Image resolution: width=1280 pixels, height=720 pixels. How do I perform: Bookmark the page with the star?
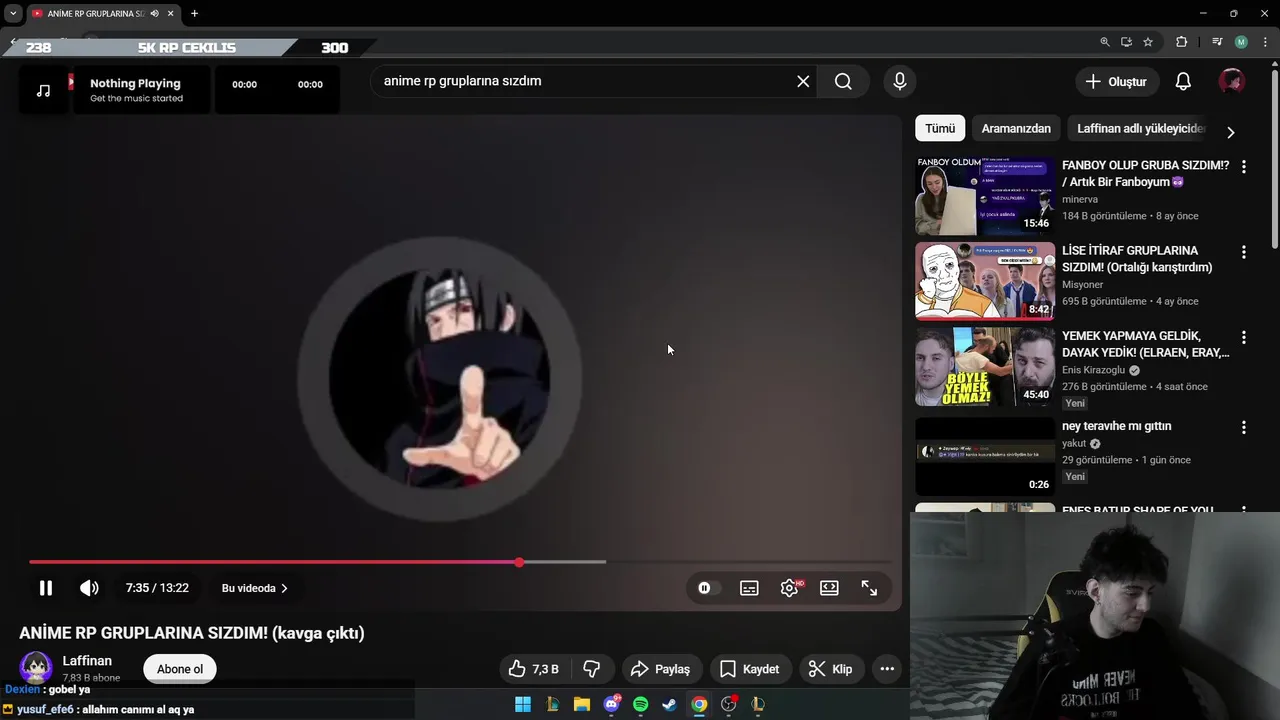[x=1148, y=42]
